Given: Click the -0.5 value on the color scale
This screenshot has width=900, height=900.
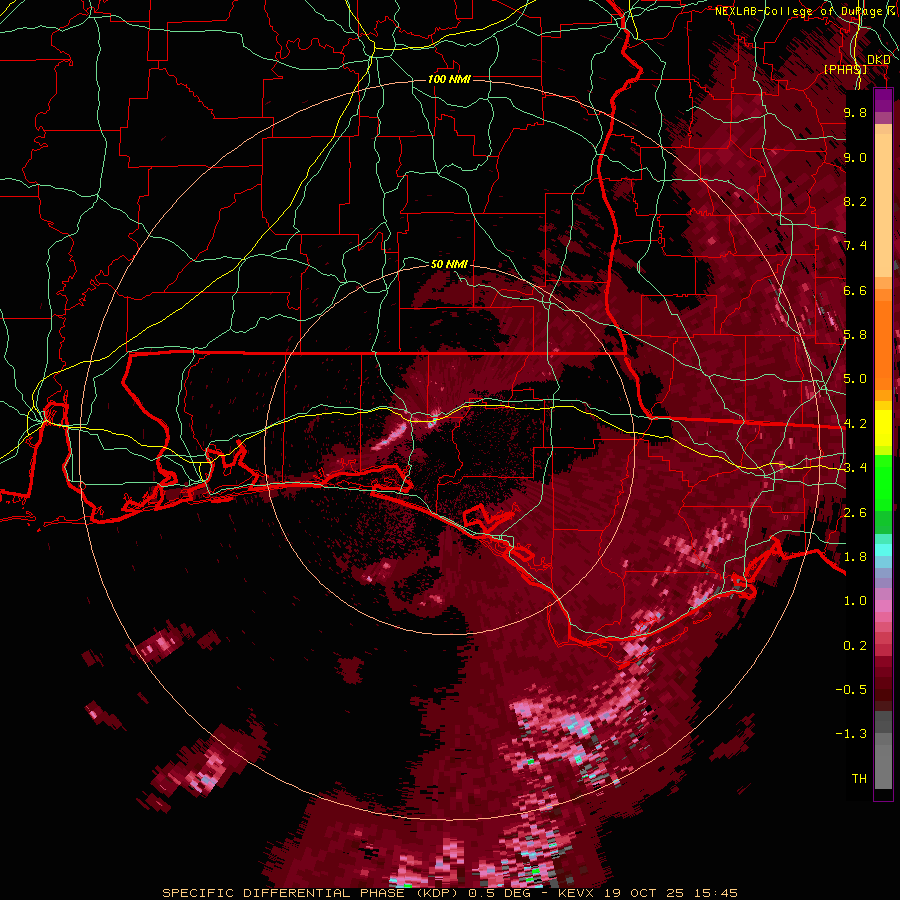Looking at the screenshot, I should click(851, 690).
